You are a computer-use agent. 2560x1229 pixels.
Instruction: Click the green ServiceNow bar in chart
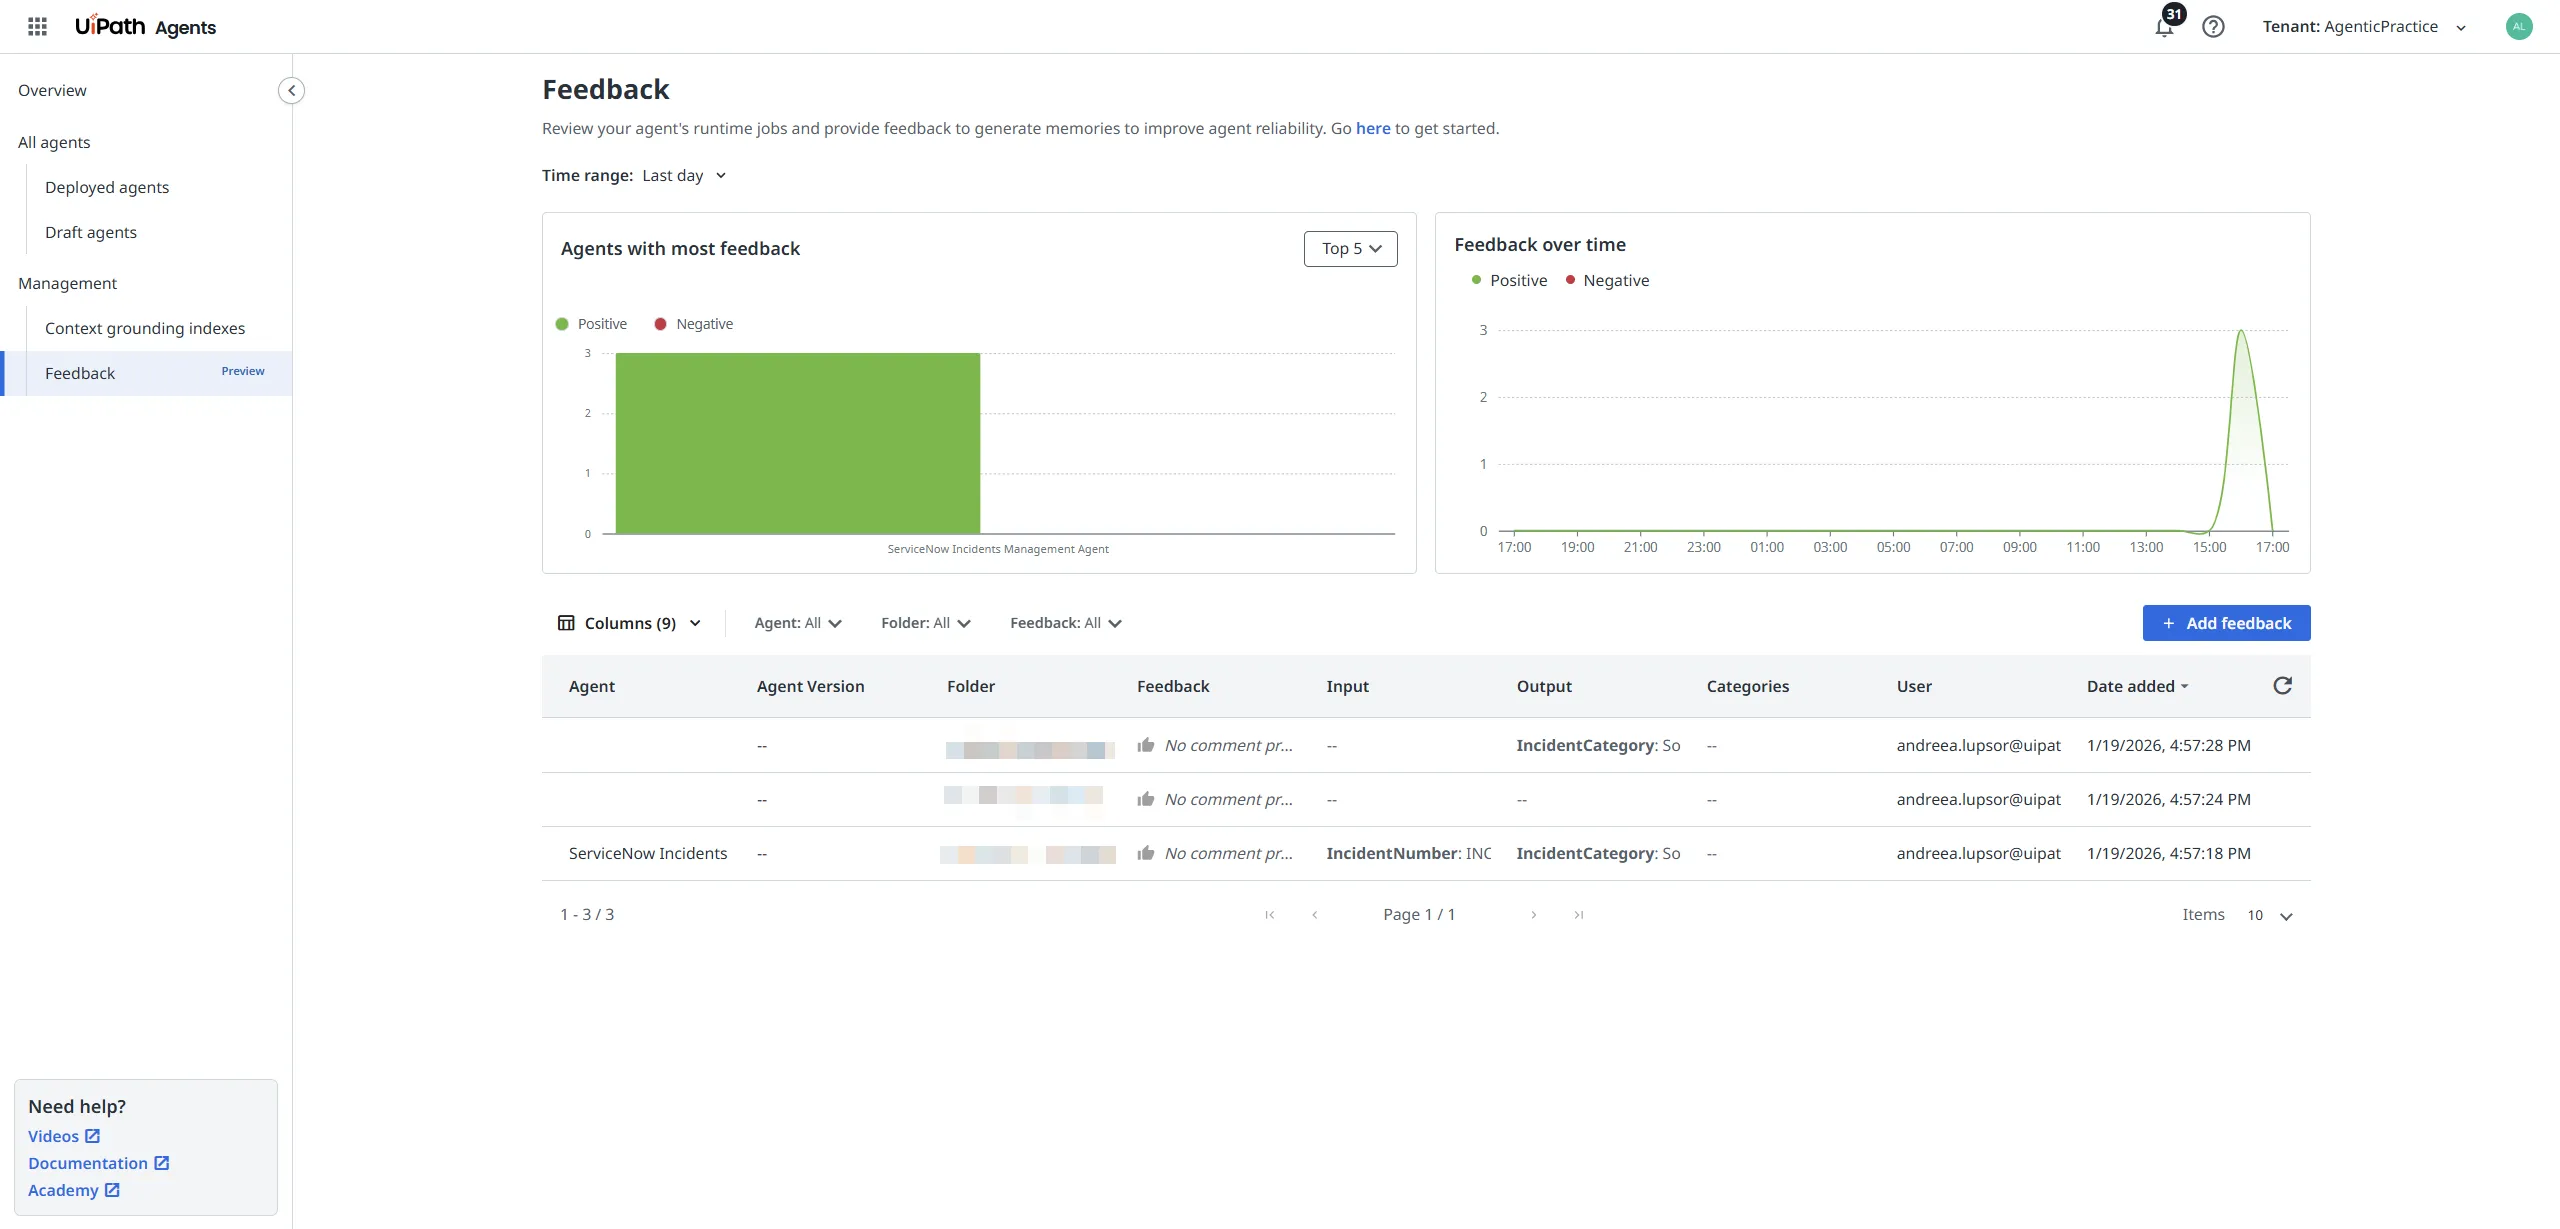797,443
